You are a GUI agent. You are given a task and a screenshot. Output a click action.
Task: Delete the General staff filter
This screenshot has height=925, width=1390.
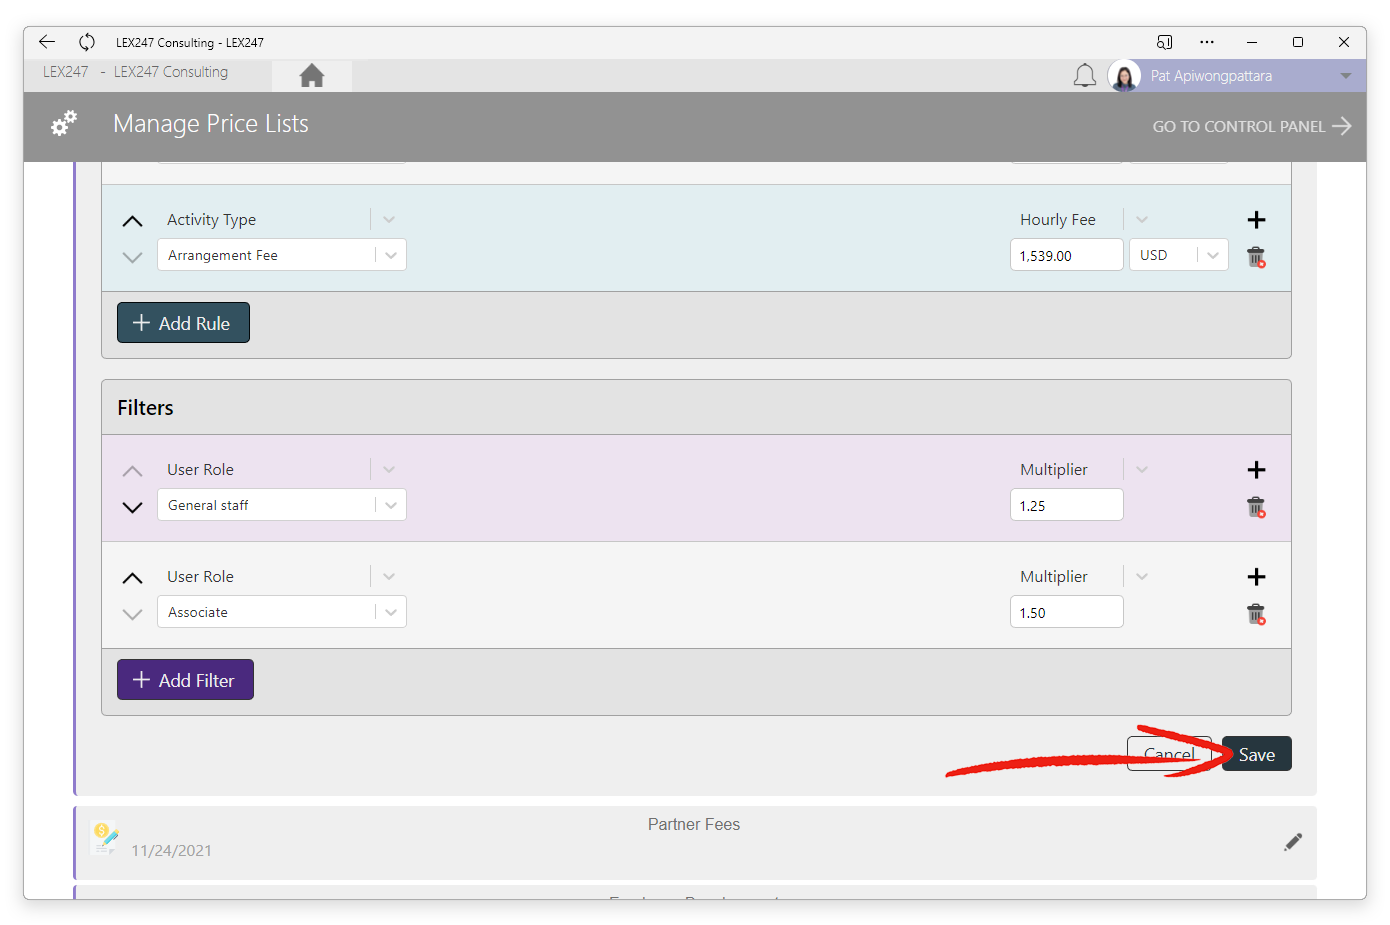[x=1256, y=507]
